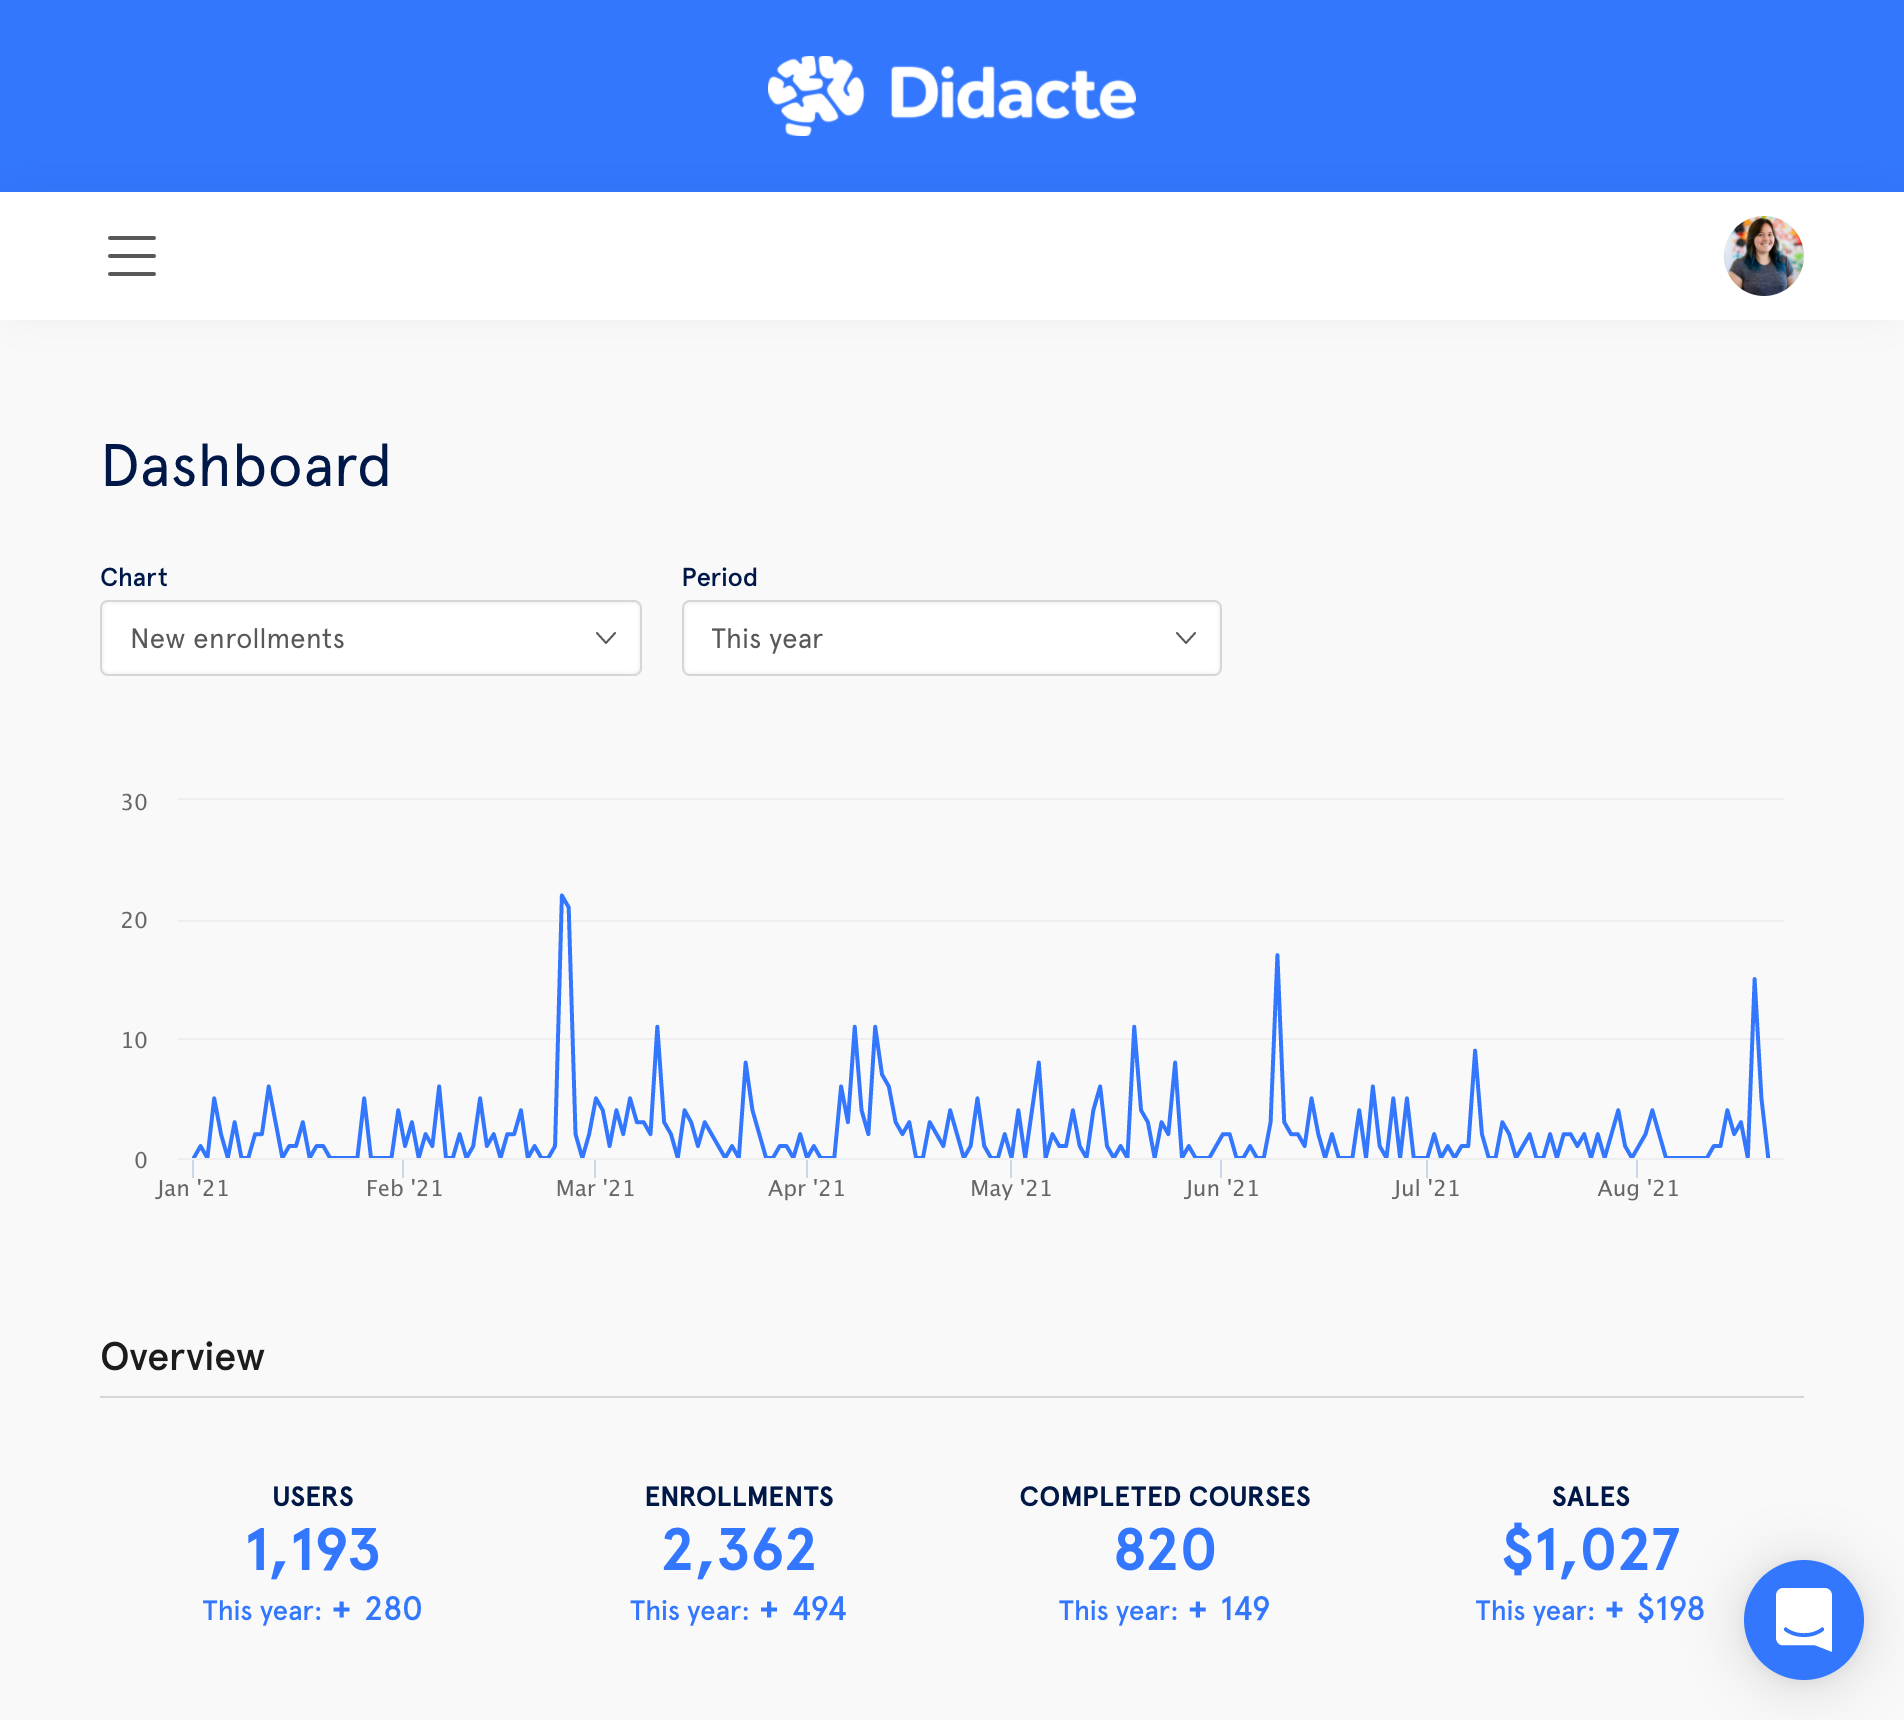Select the ENROLLMENTS total 2,362
This screenshot has width=1904, height=1720.
click(739, 1550)
